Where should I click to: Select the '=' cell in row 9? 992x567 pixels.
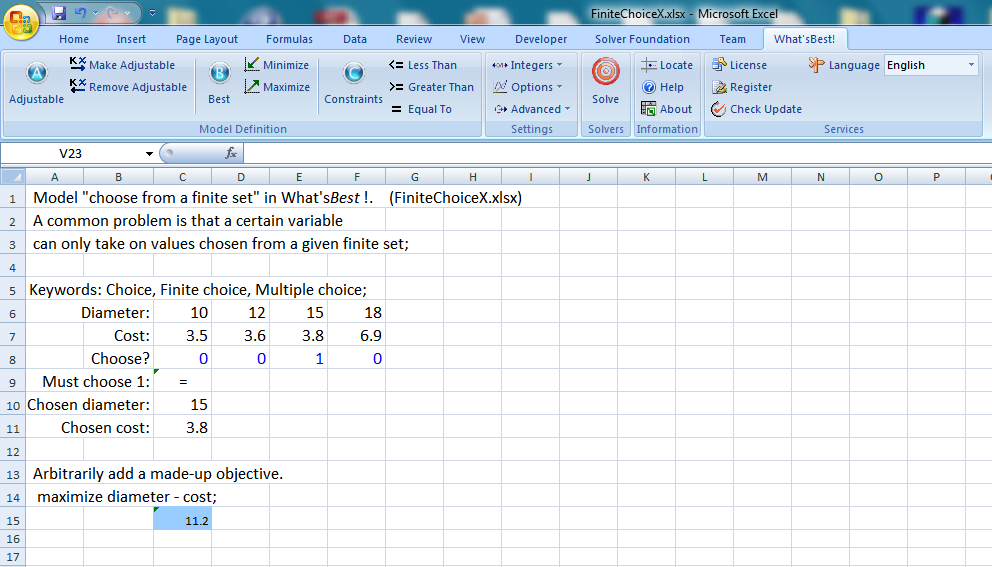click(x=182, y=382)
